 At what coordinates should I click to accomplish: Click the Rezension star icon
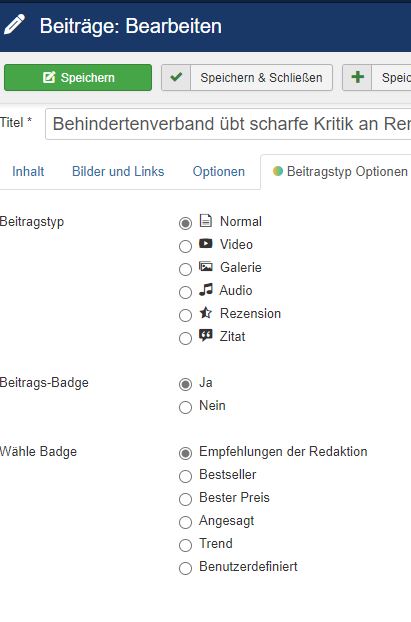pyautogui.click(x=206, y=313)
